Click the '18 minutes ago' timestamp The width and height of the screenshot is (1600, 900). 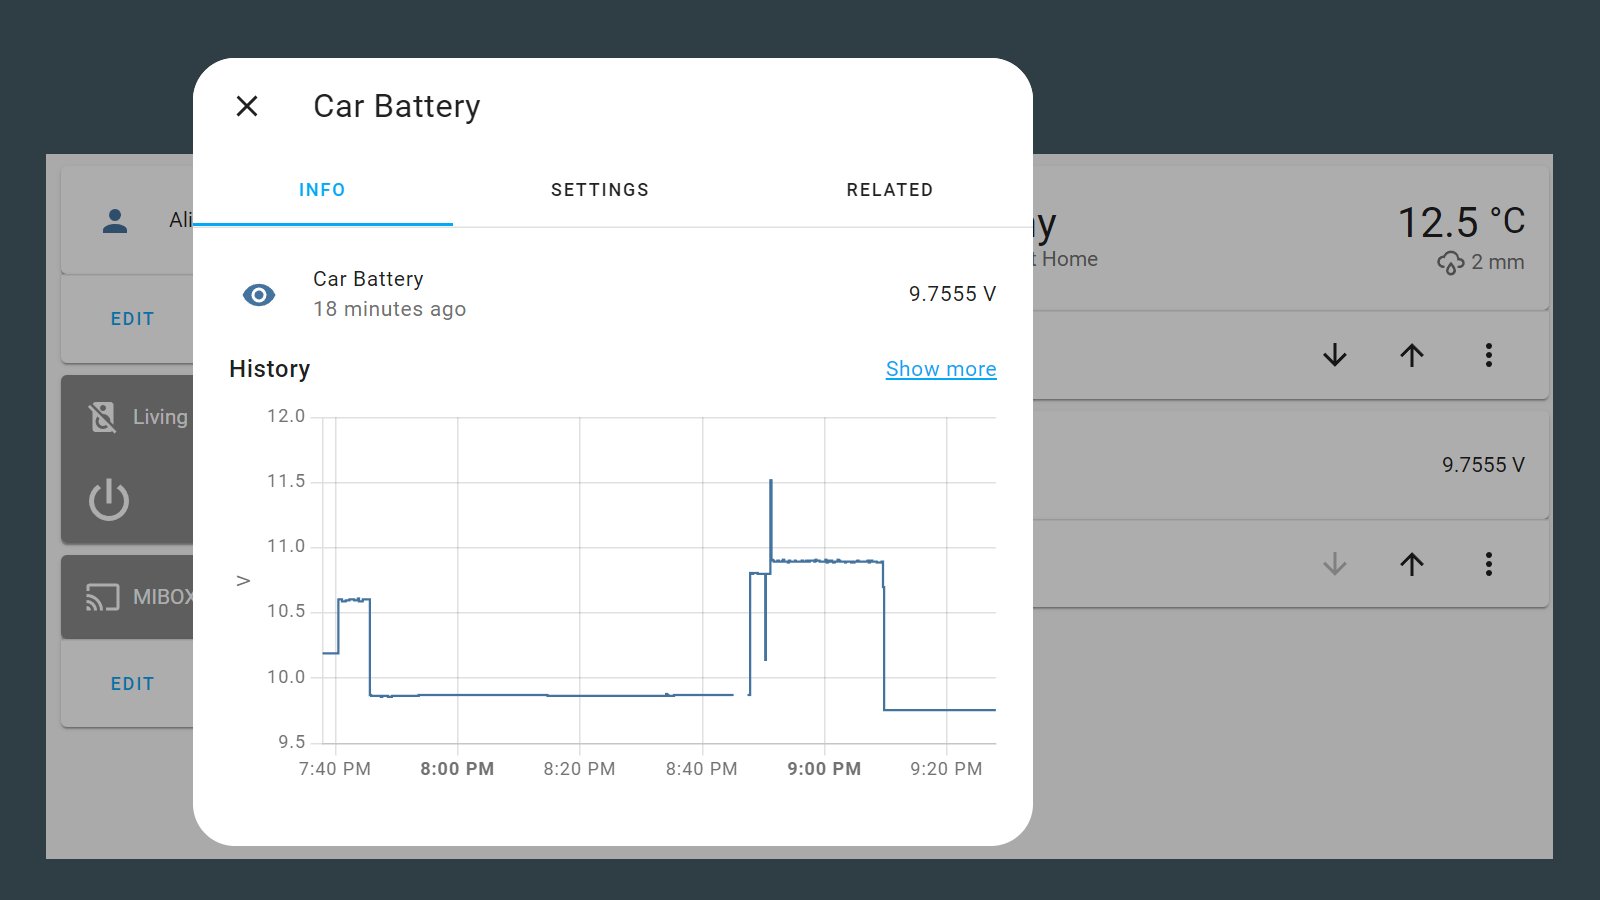pos(390,309)
